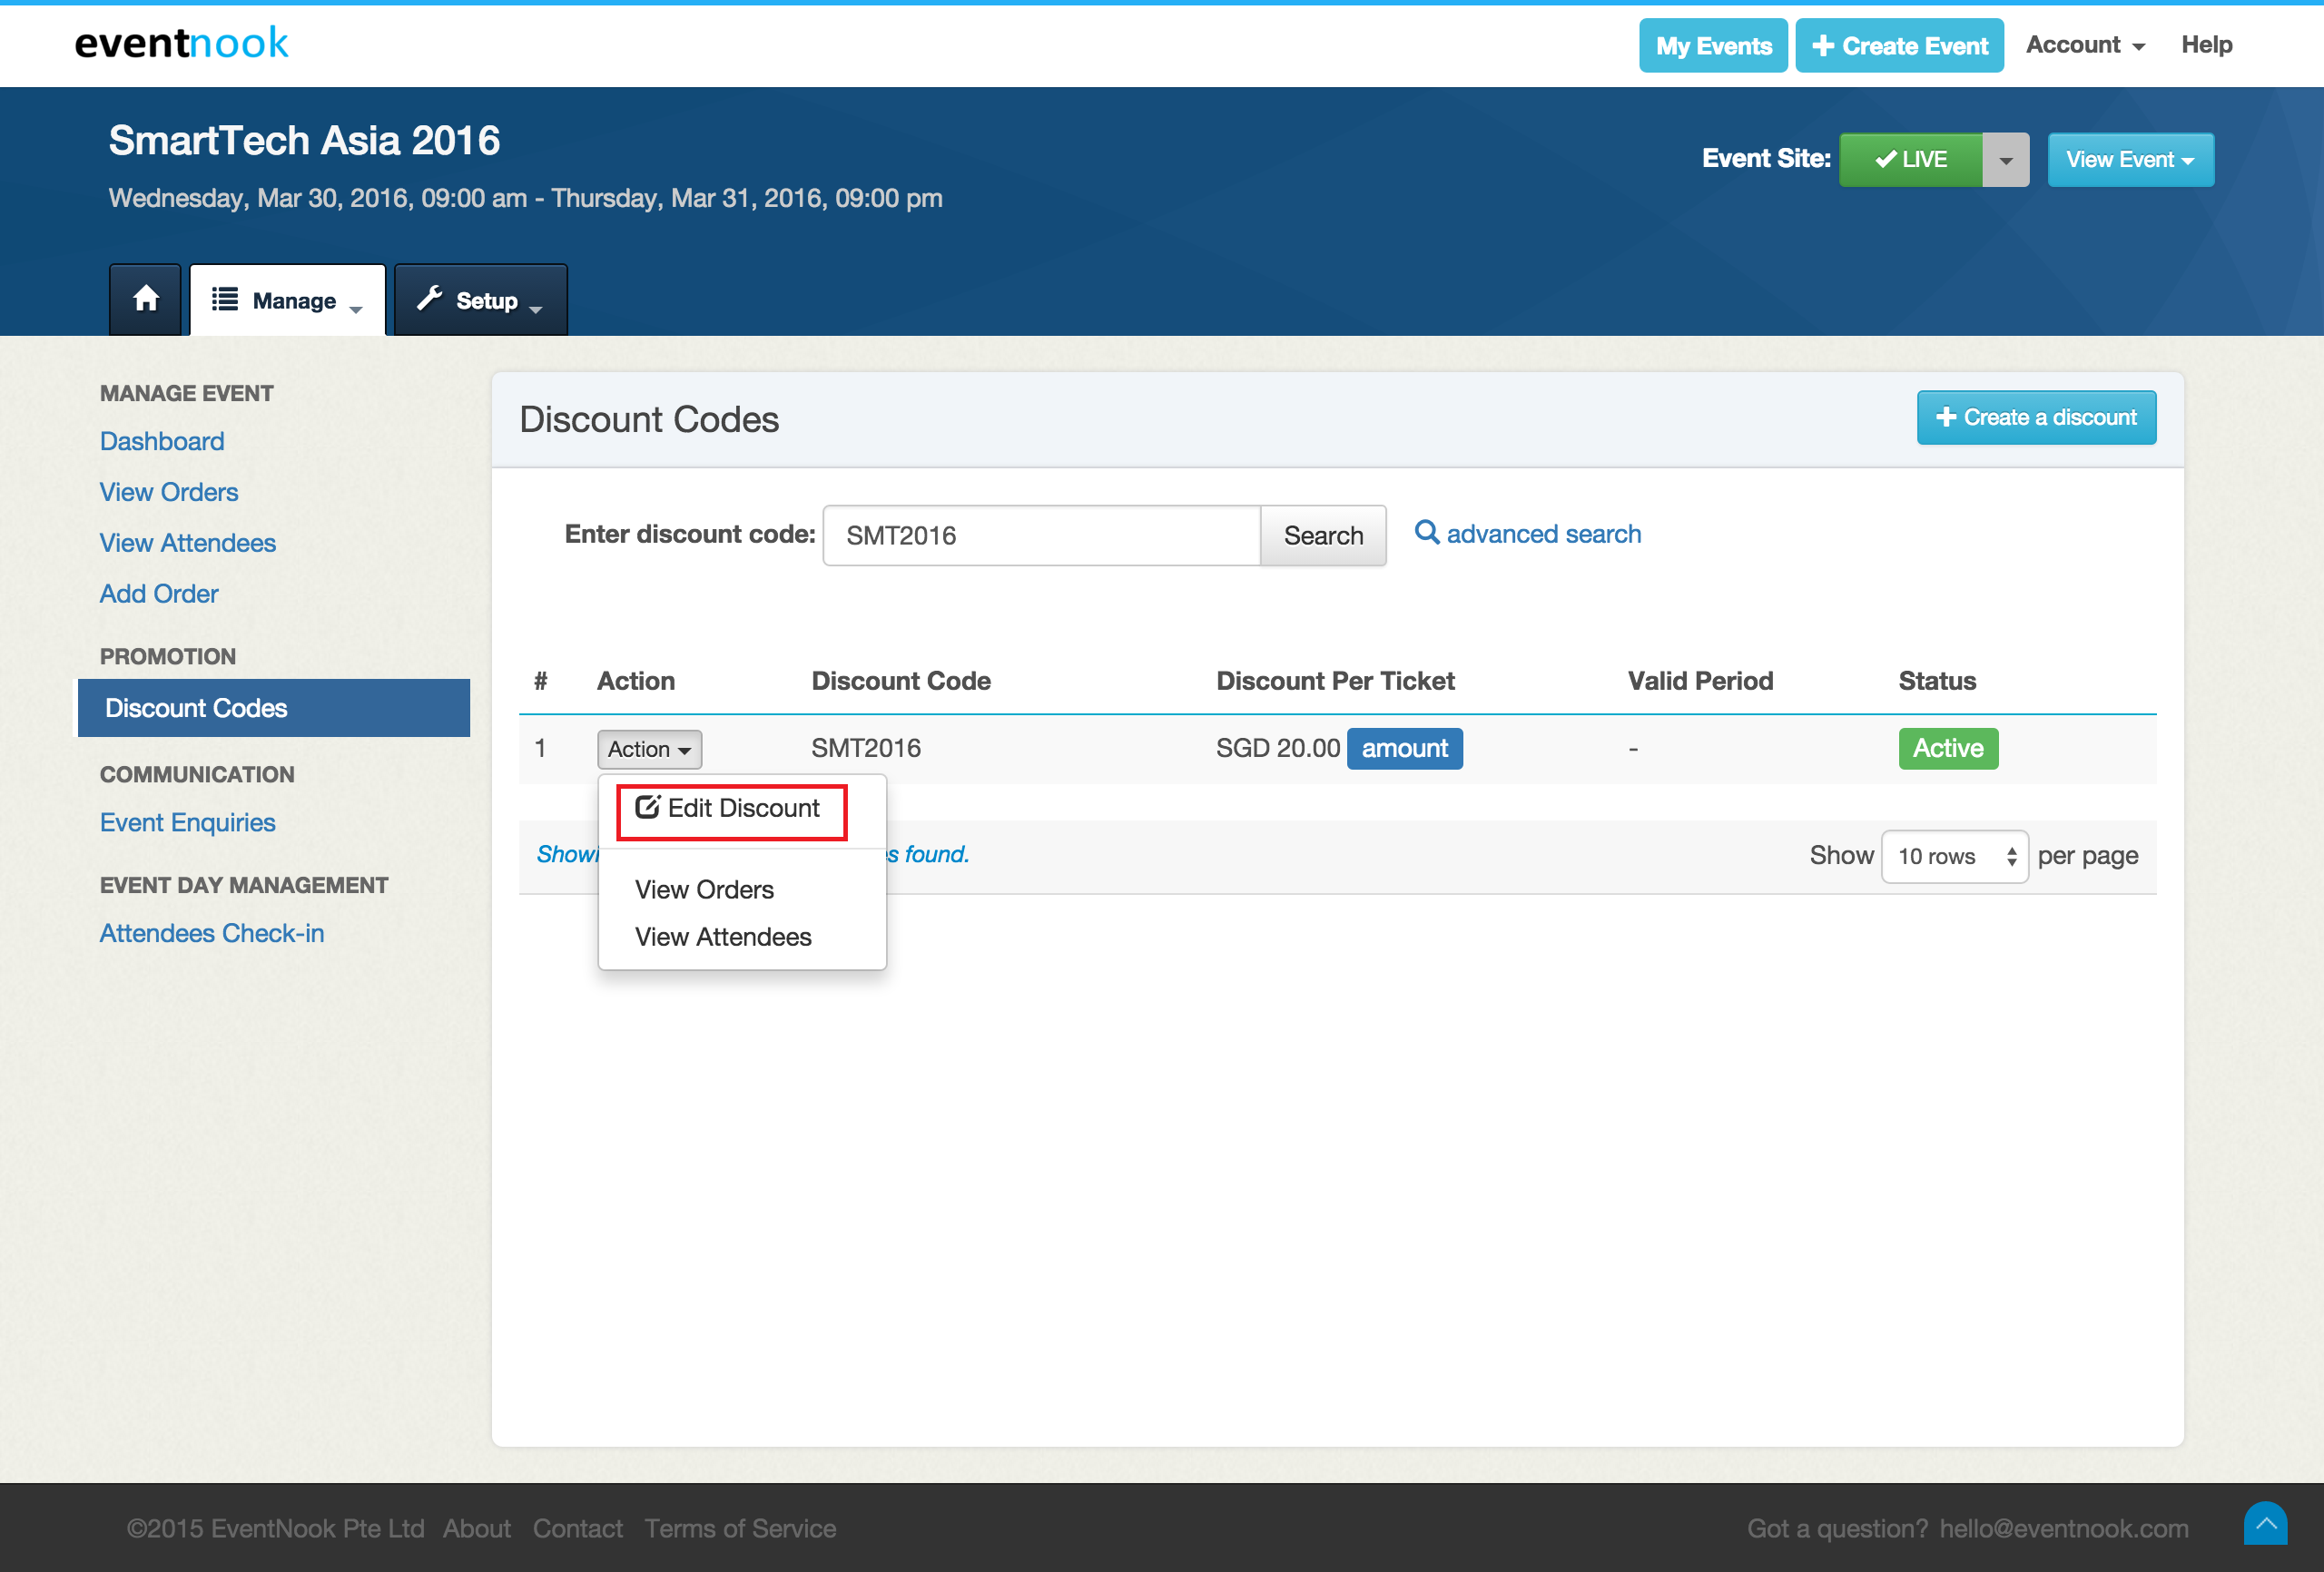This screenshot has height=1572, width=2324.
Task: Click the green LIVE checkmark button
Action: [1910, 159]
